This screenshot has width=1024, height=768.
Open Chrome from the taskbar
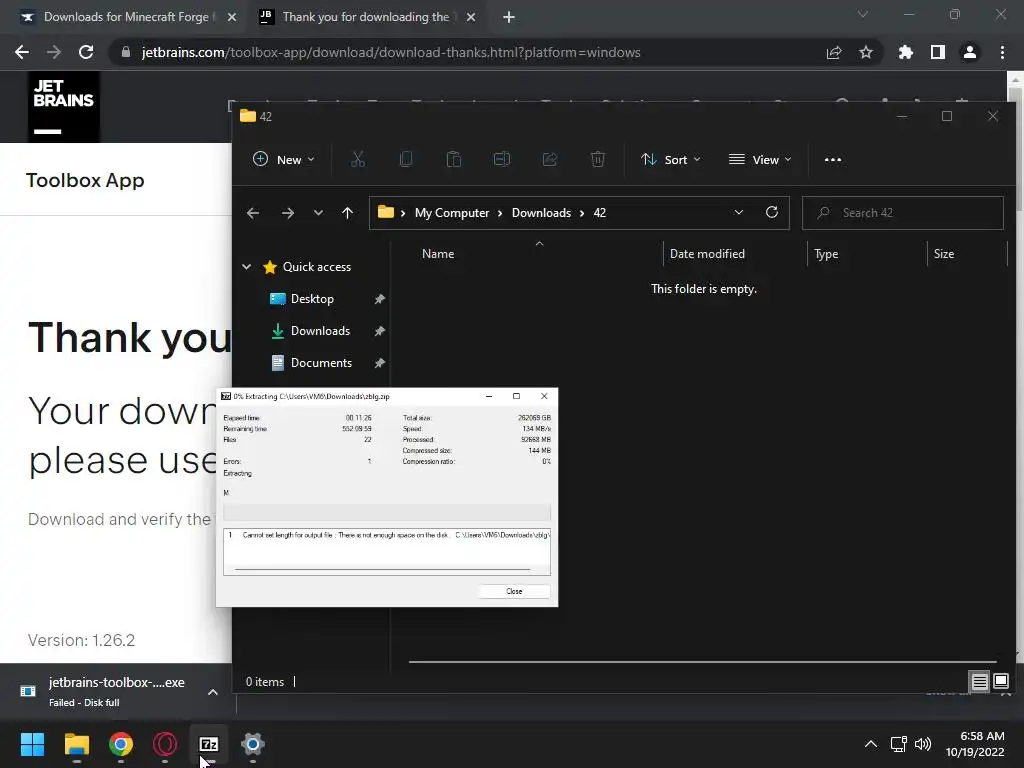(x=121, y=744)
